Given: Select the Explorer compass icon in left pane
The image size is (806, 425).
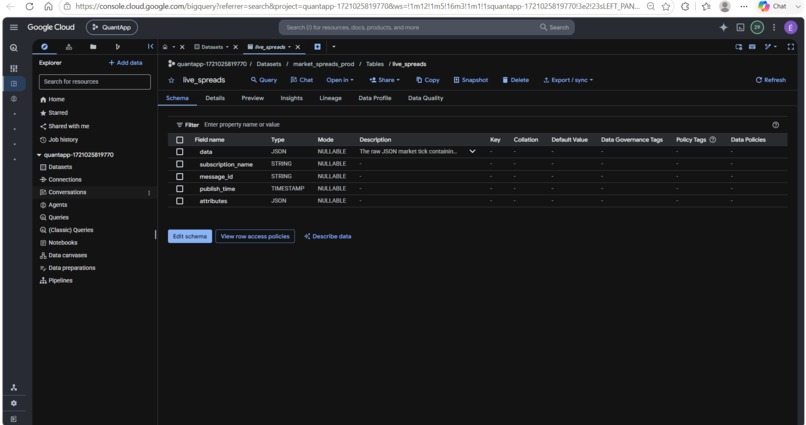Looking at the screenshot, I should coord(45,47).
